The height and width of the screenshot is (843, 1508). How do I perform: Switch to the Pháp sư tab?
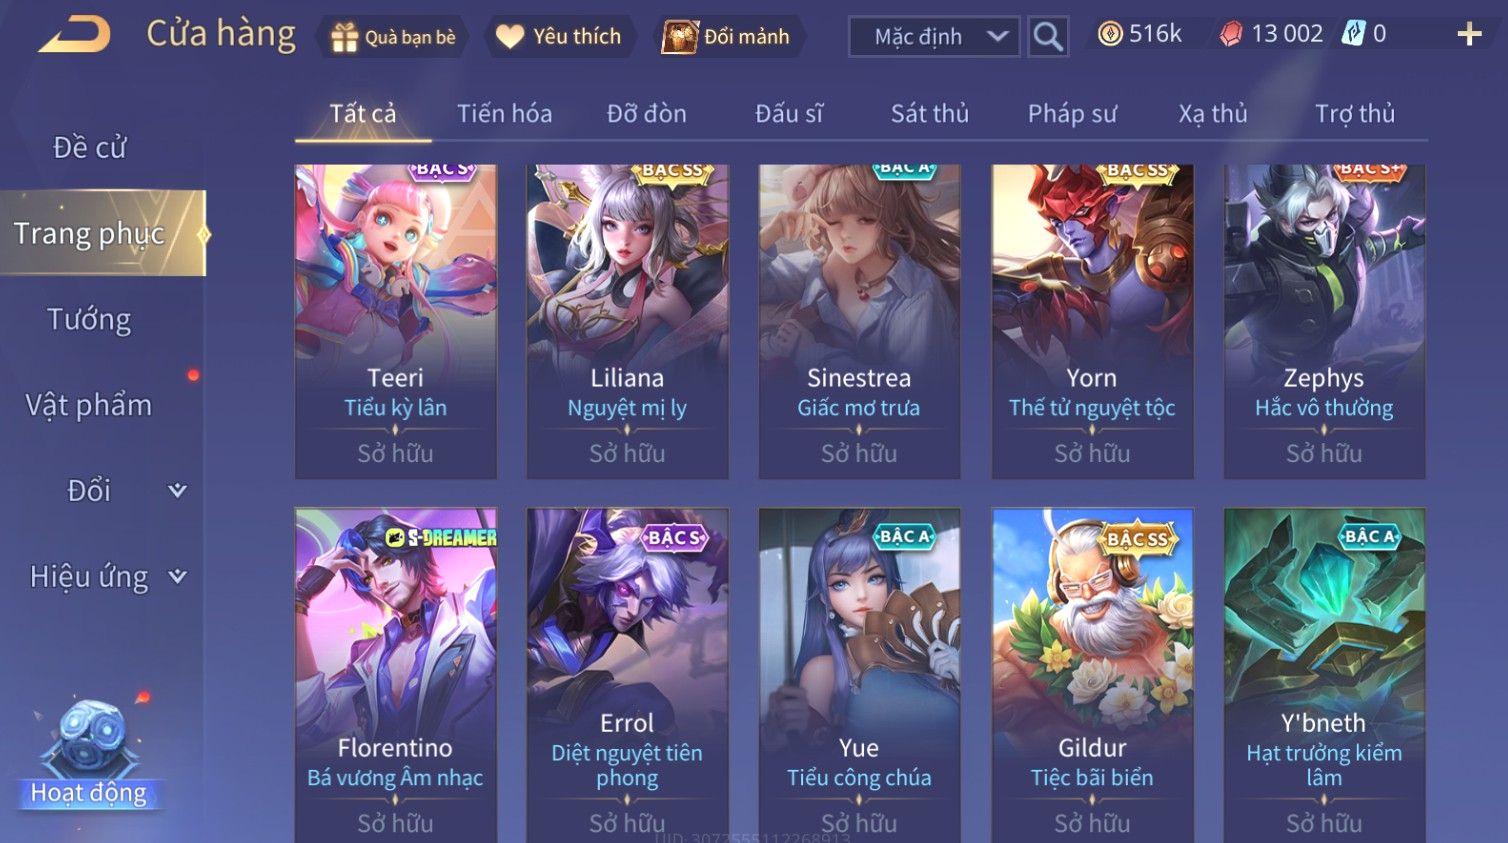tap(1072, 114)
